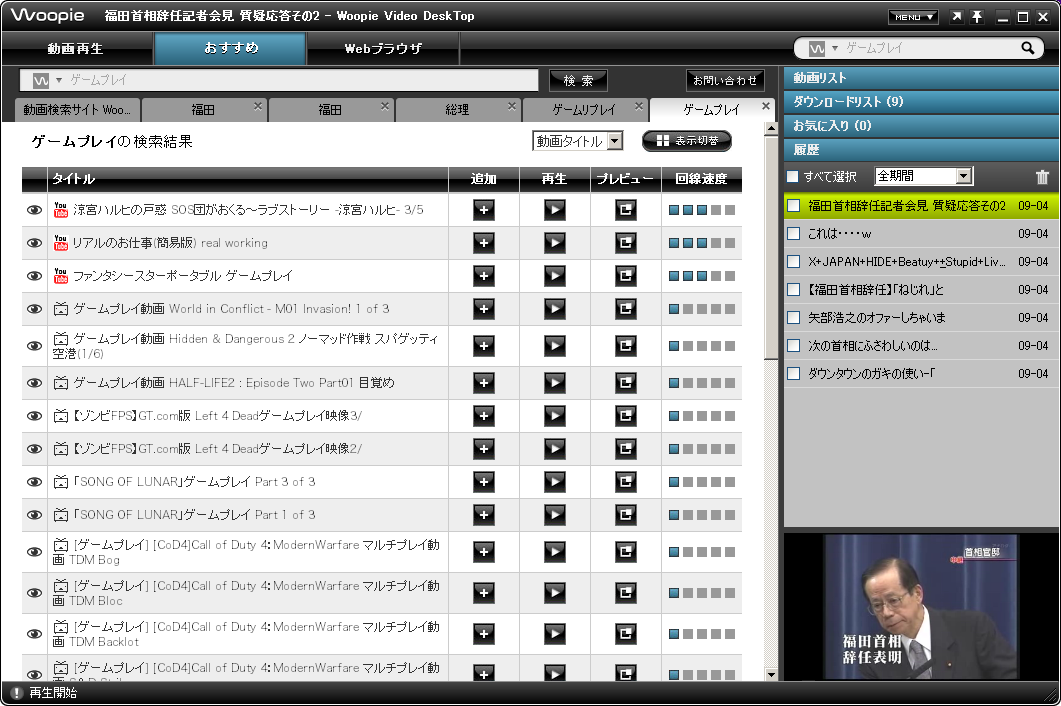The width and height of the screenshot is (1061, 706).
Task: Play Left 4 Deadゲームプレイ映像2 video
Action: pyautogui.click(x=554, y=448)
